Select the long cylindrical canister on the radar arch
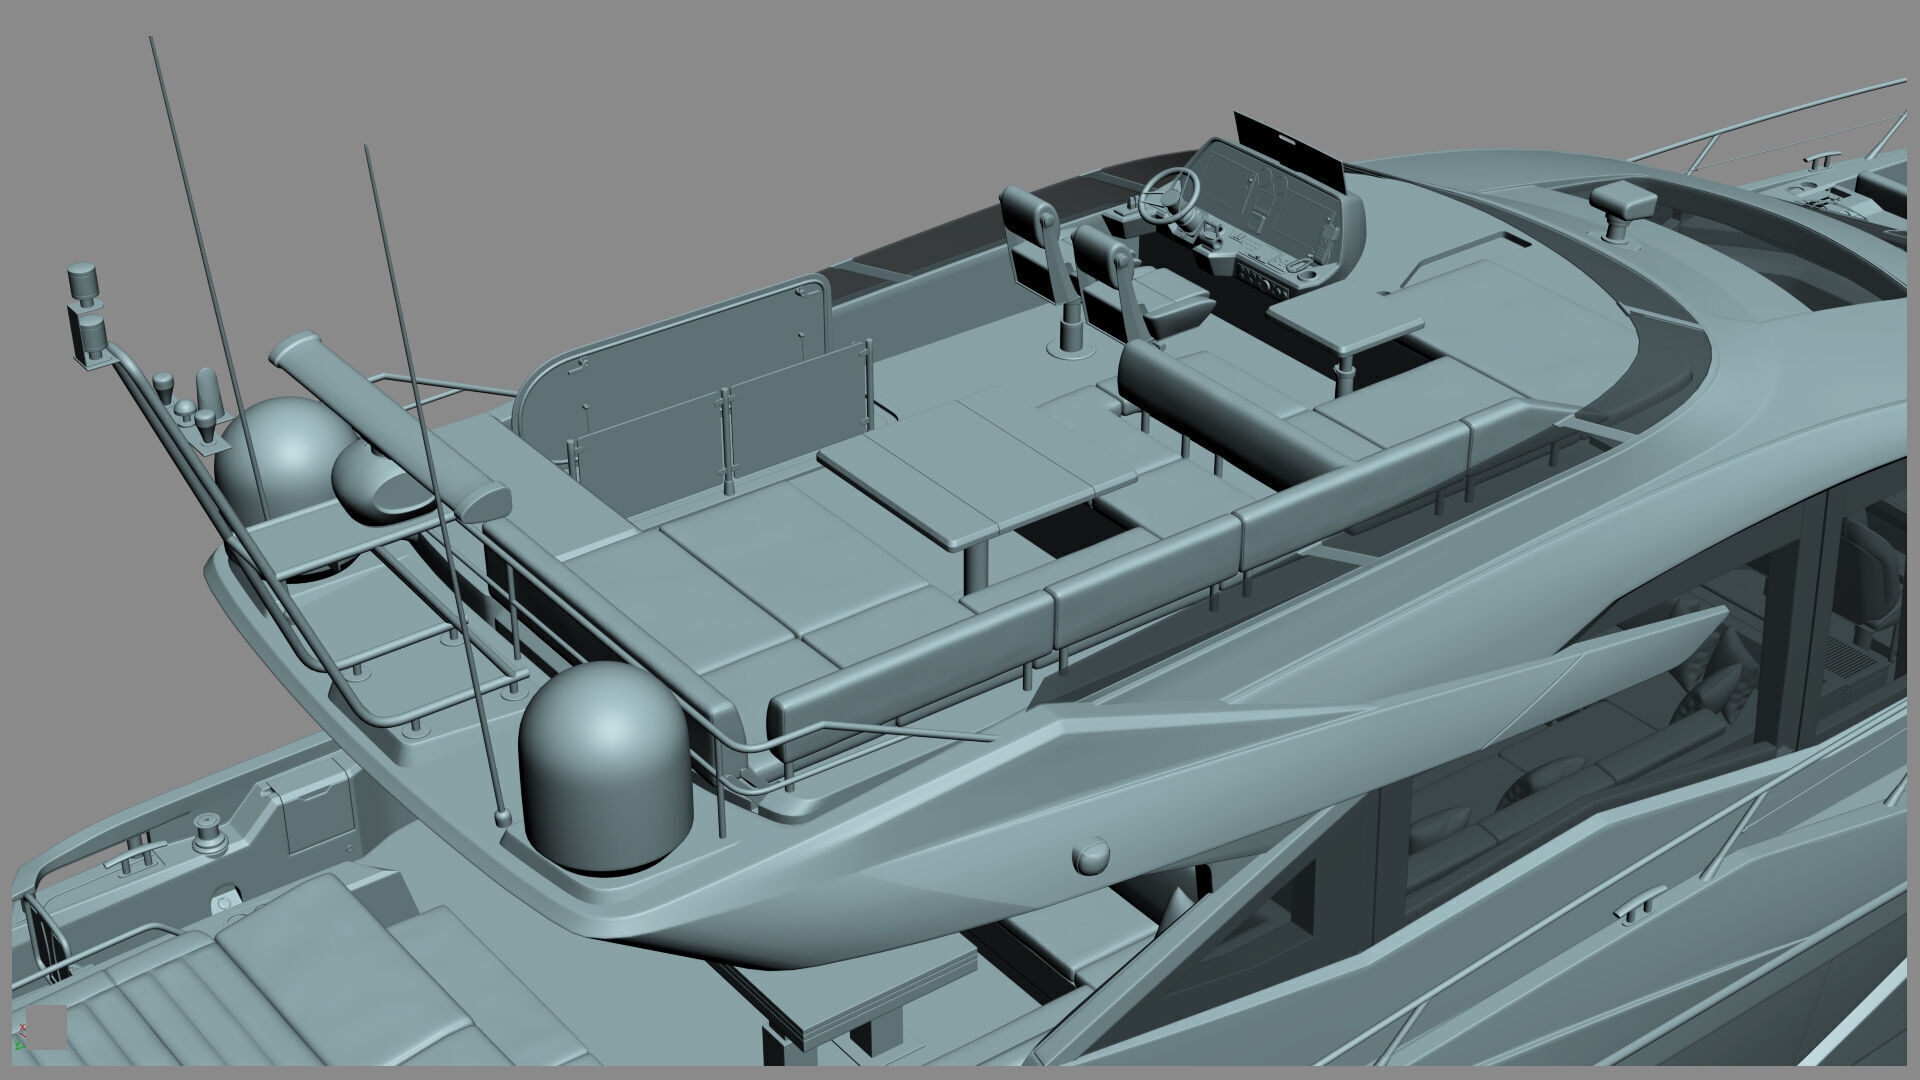1920x1080 pixels. (390, 427)
